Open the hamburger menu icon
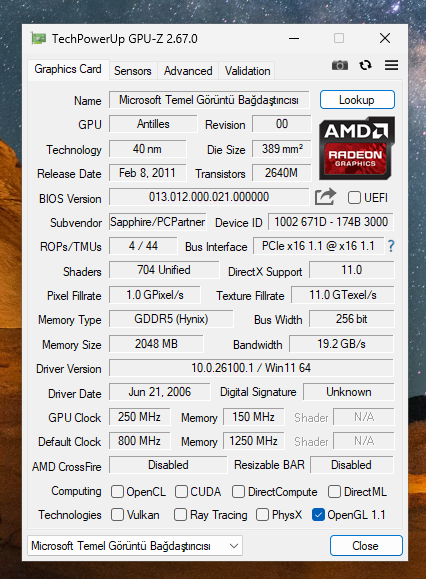Viewport: 426px width, 579px height. [x=391, y=65]
